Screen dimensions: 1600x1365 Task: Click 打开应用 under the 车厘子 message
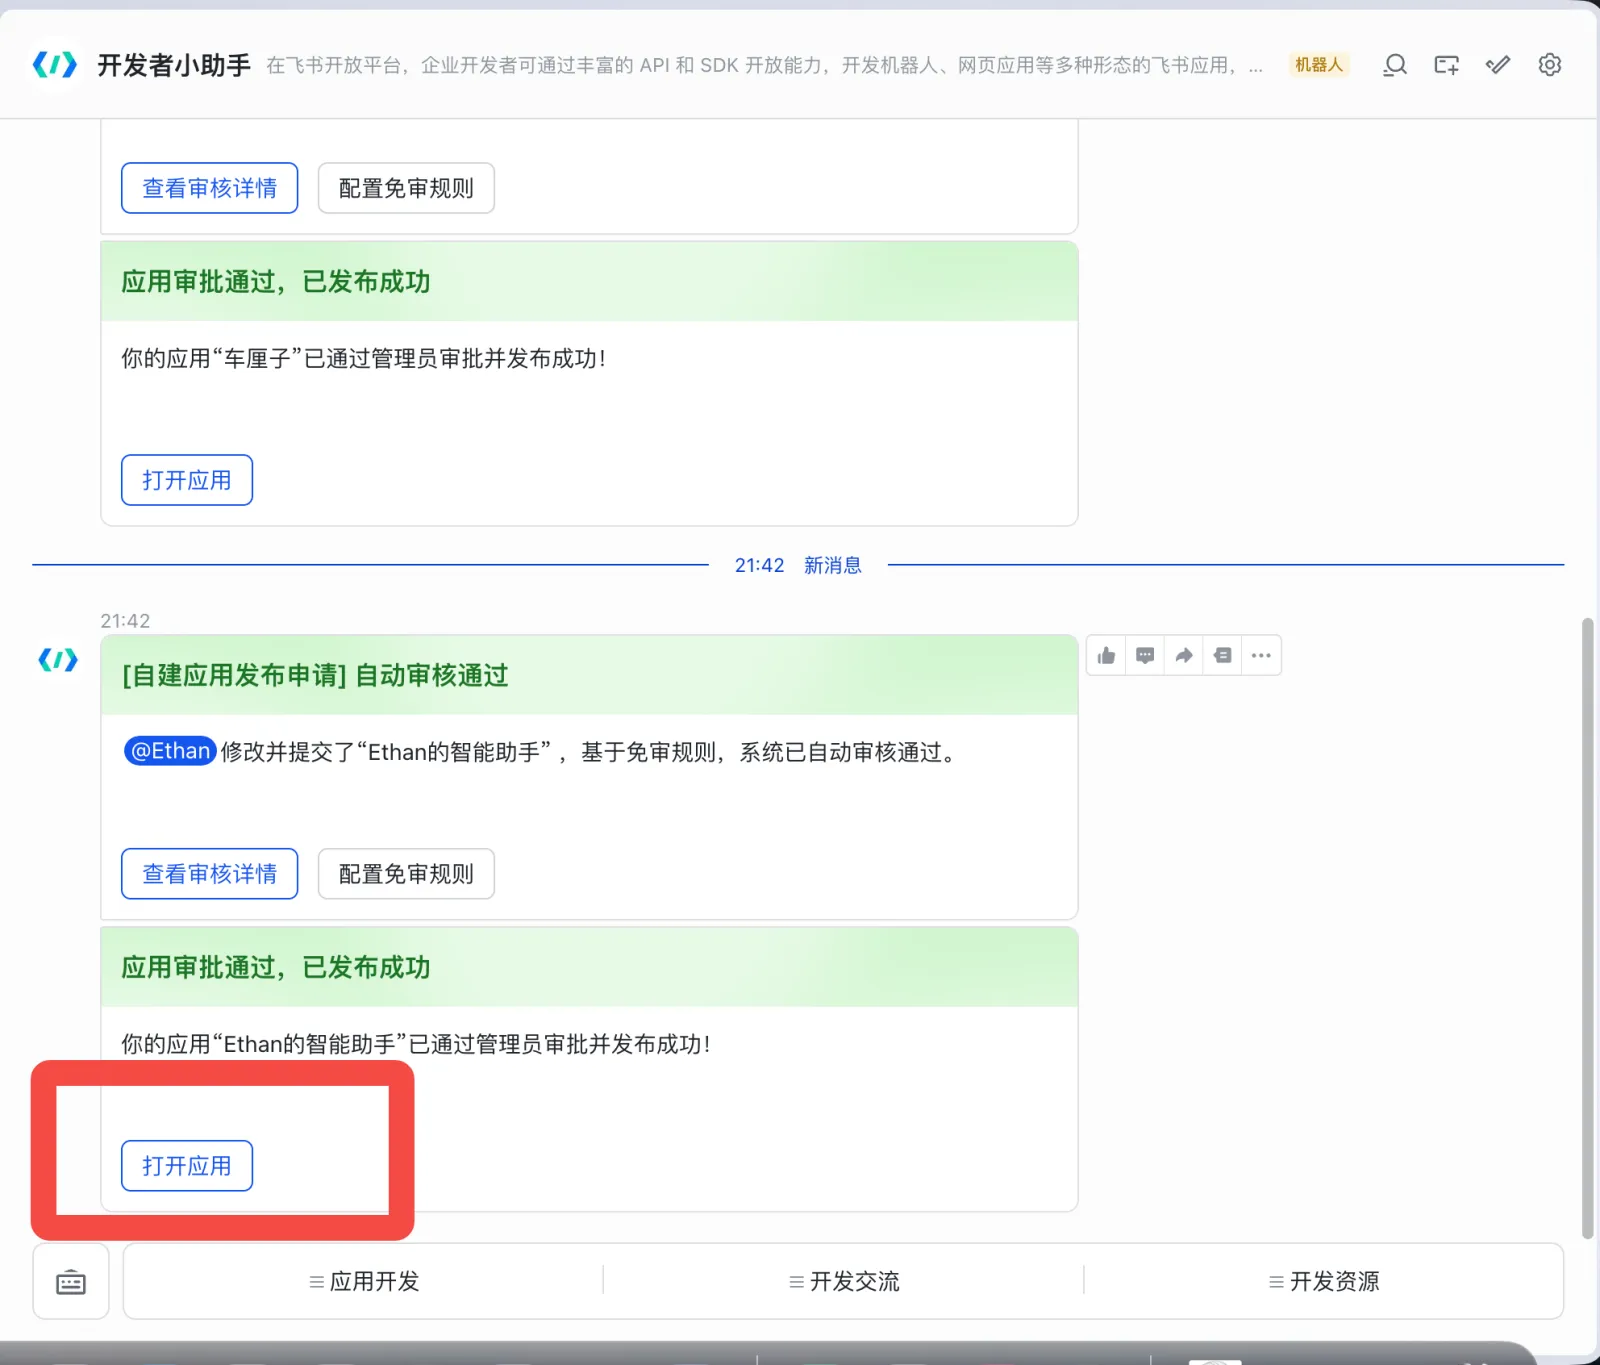[187, 480]
